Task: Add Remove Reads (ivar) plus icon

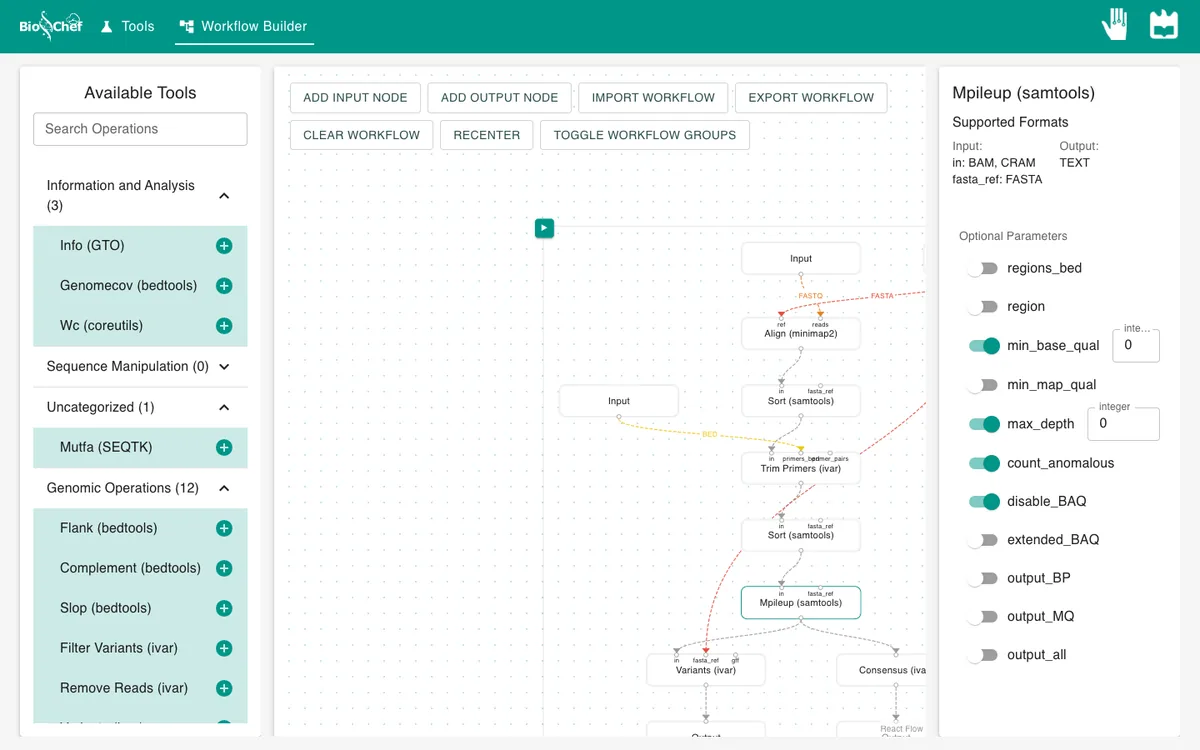Action: 224,688
